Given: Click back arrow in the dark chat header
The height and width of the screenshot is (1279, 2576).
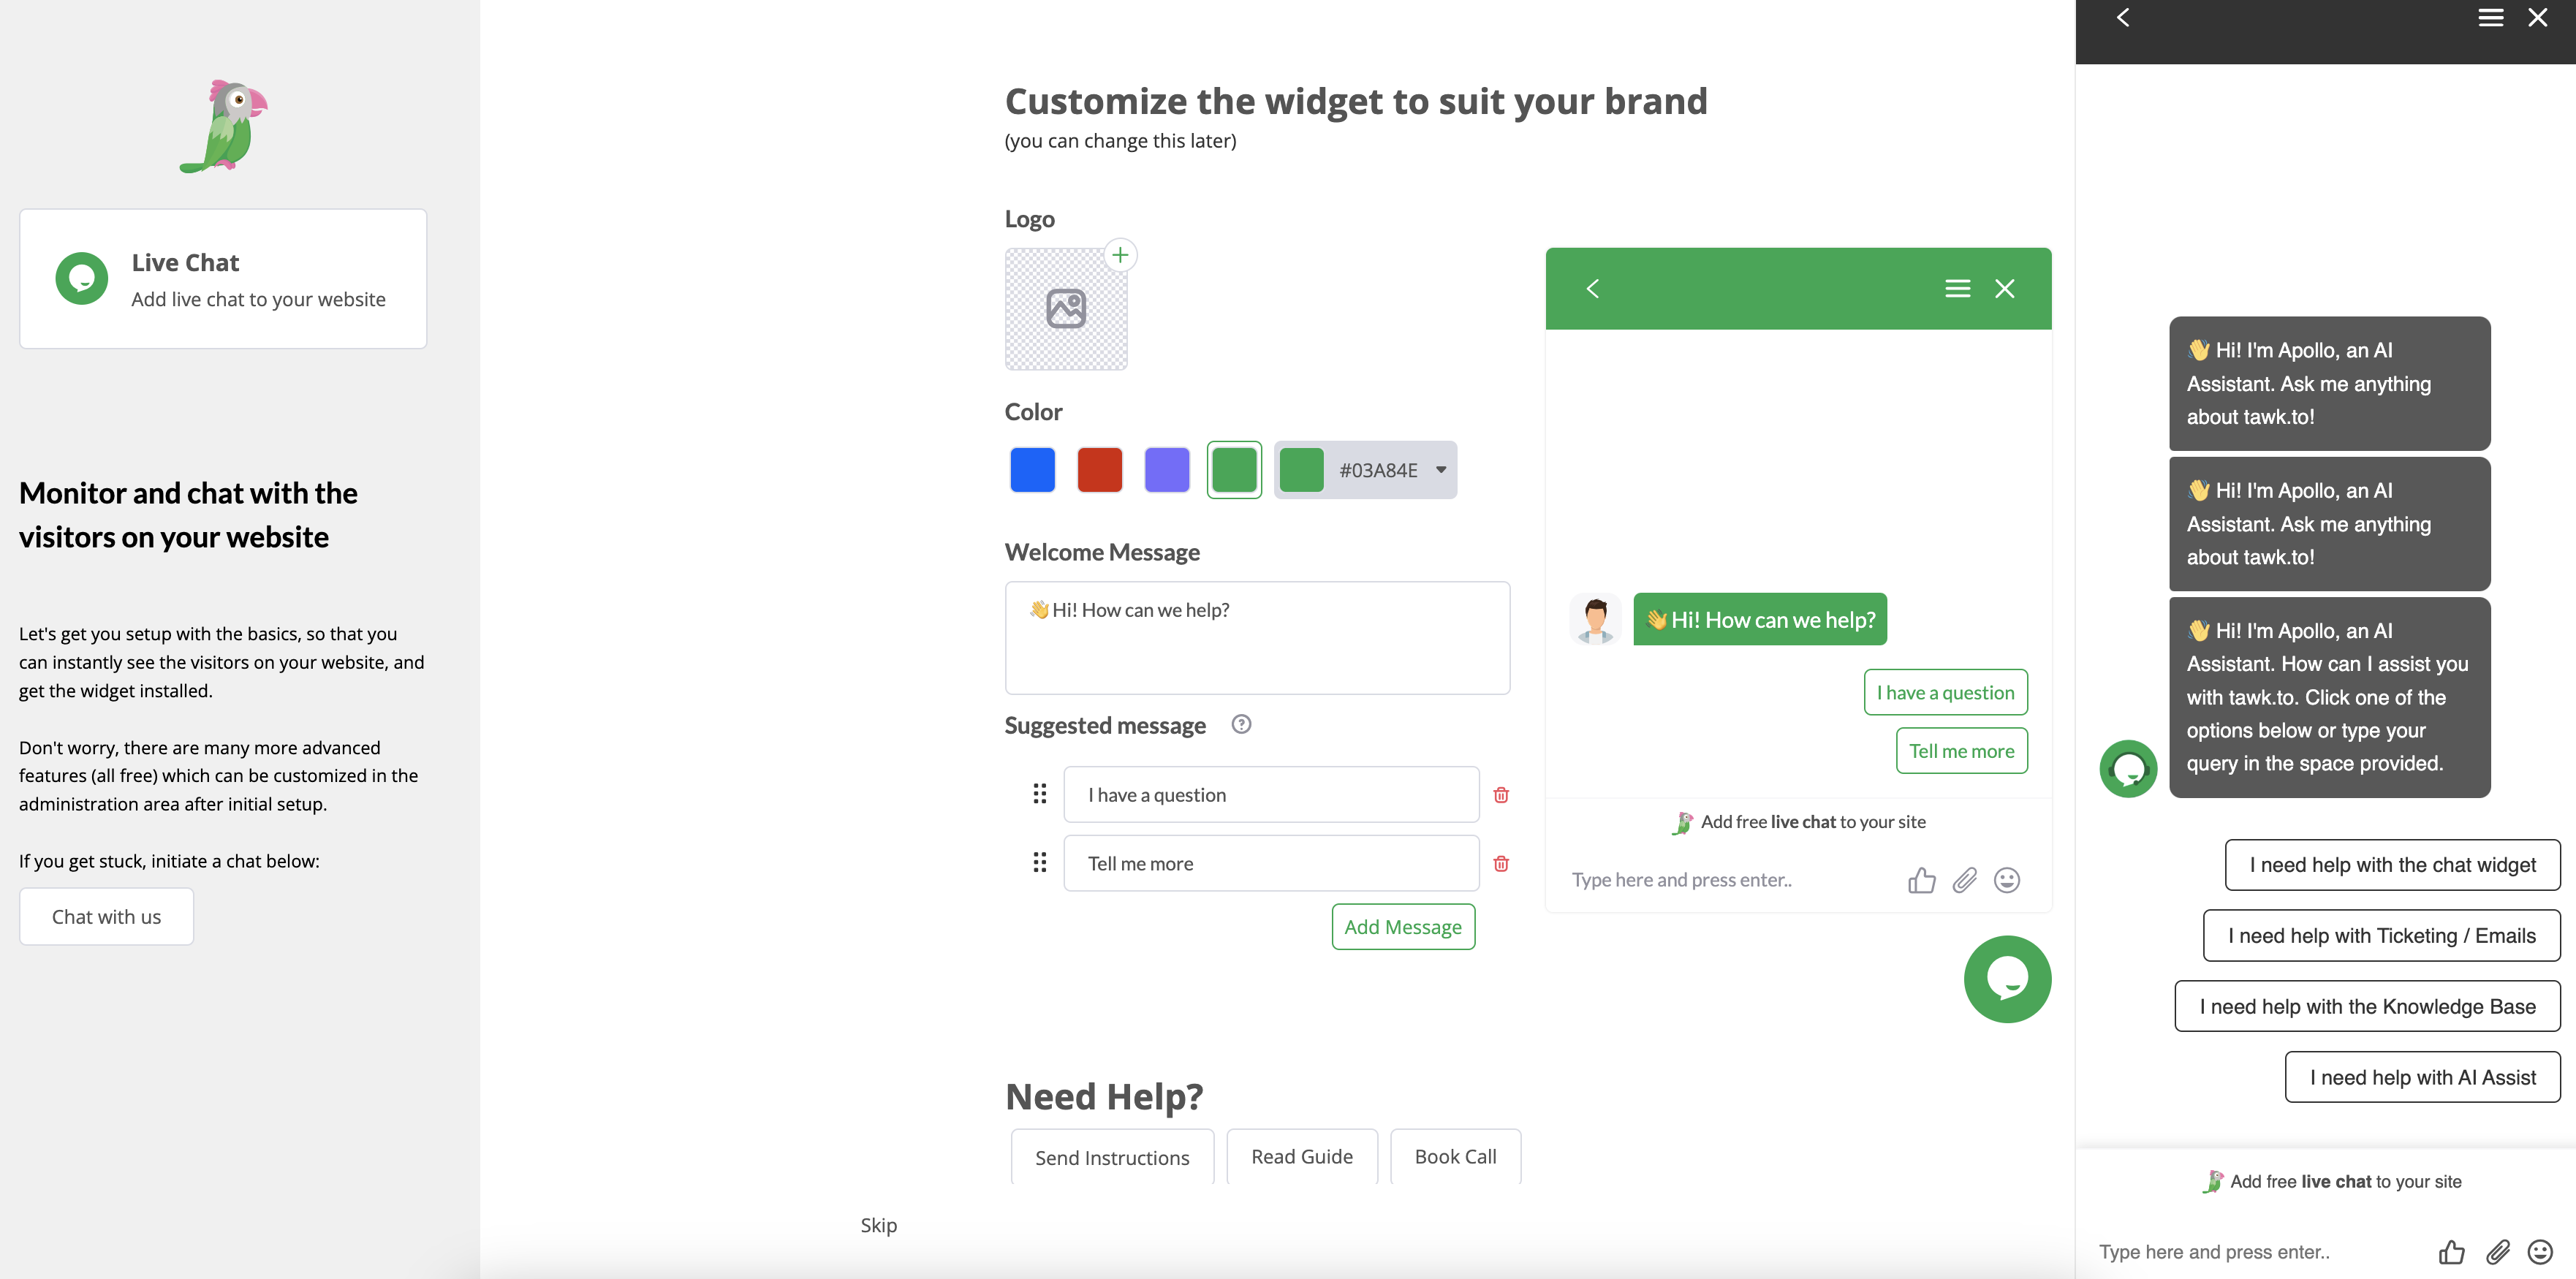Looking at the screenshot, I should (2123, 18).
